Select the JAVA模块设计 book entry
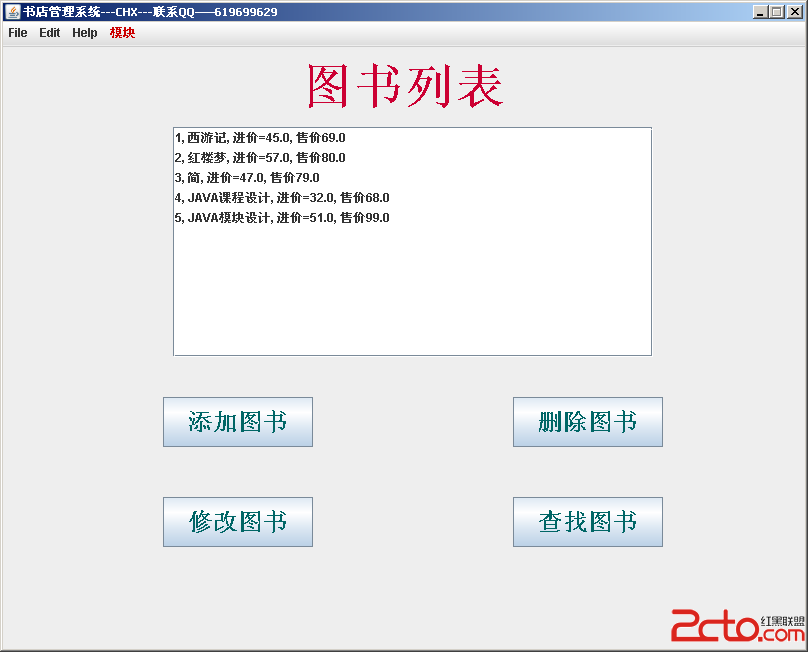 [x=412, y=218]
